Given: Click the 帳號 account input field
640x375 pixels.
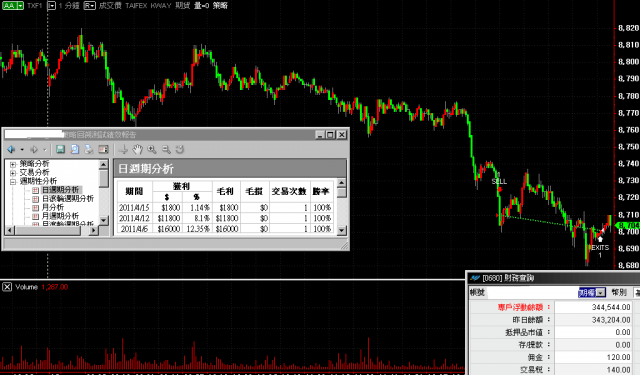Looking at the screenshot, I should [533, 293].
